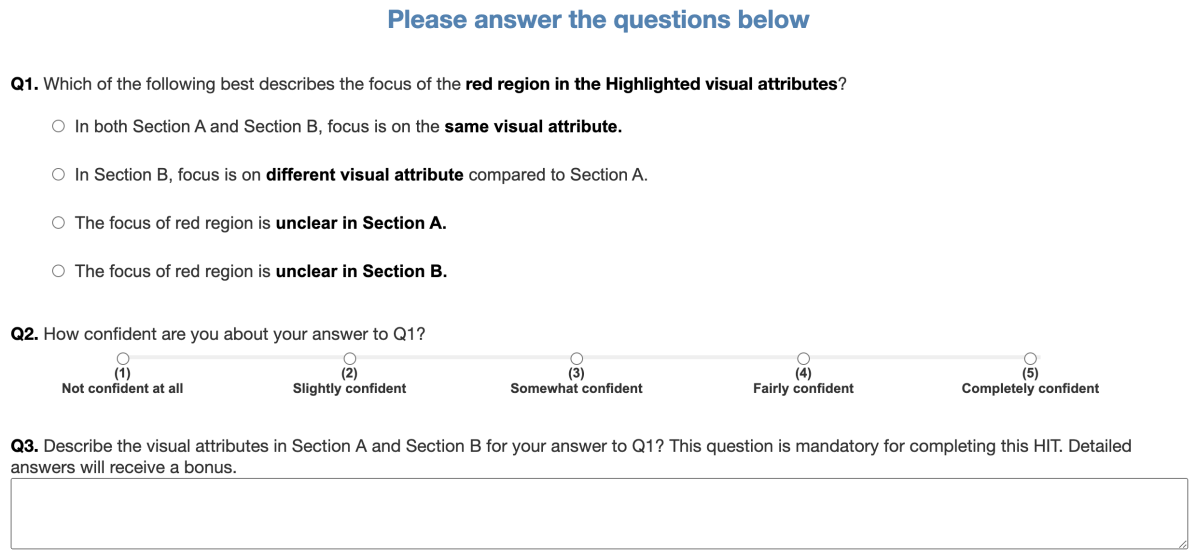Click the 'Please answer the questions below' heading
Viewport: 1196px width, 560px height.
pyautogui.click(x=598, y=20)
